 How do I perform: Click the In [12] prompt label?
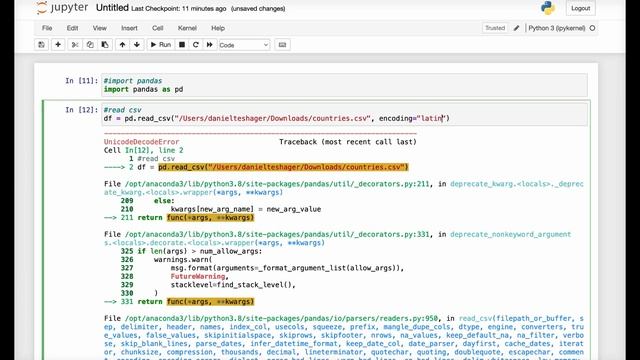(82, 110)
